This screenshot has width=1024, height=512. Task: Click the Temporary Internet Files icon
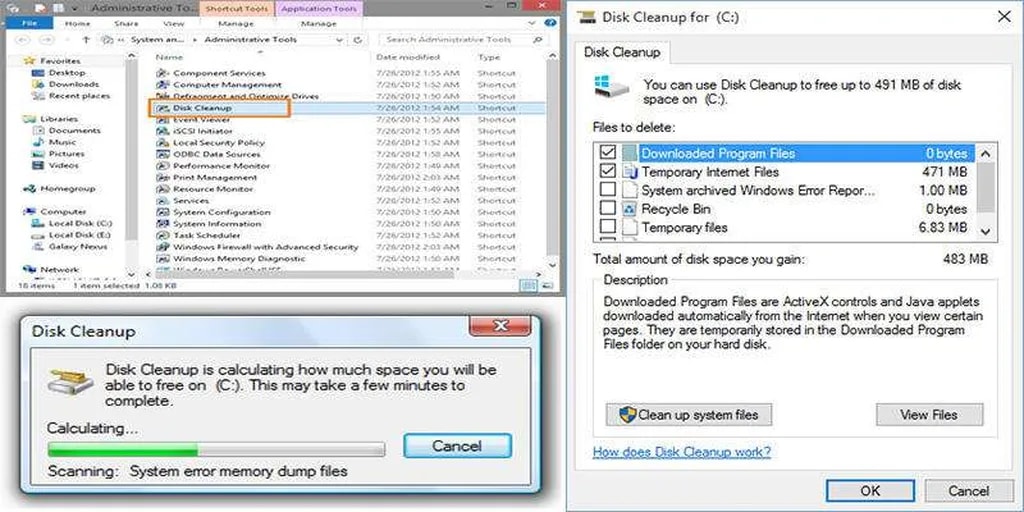(x=629, y=172)
